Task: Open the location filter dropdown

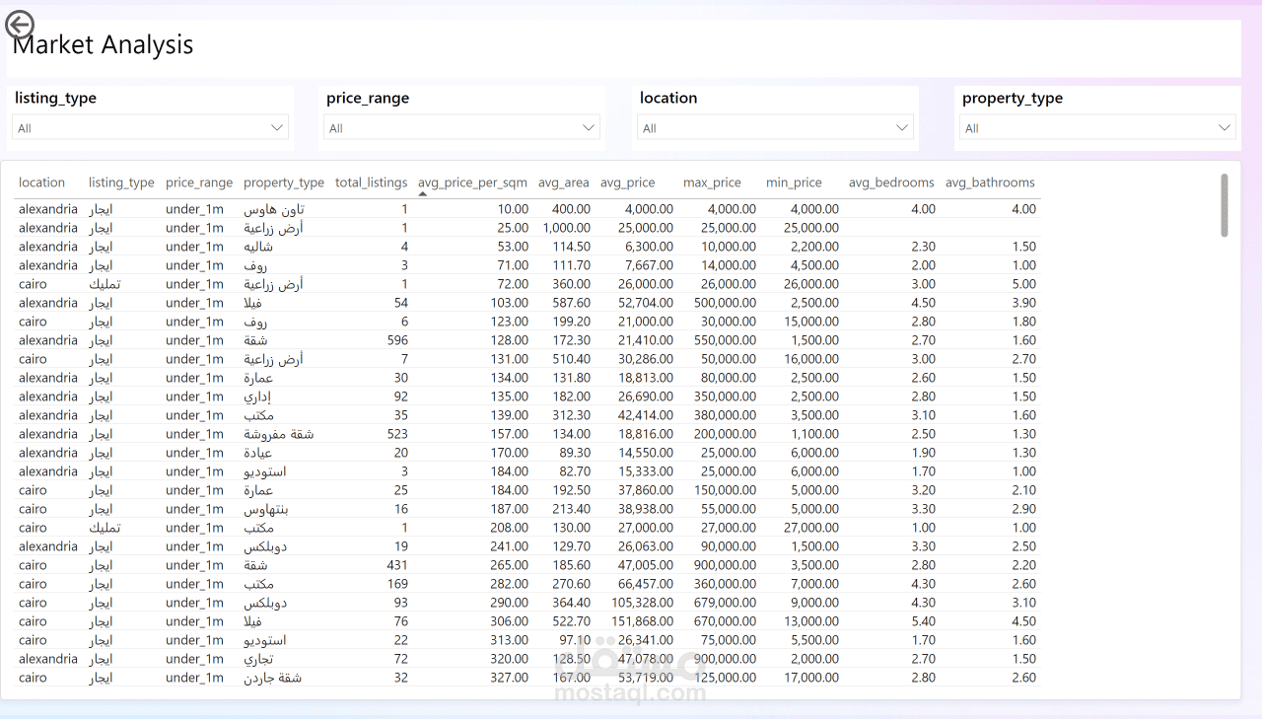Action: pos(776,127)
